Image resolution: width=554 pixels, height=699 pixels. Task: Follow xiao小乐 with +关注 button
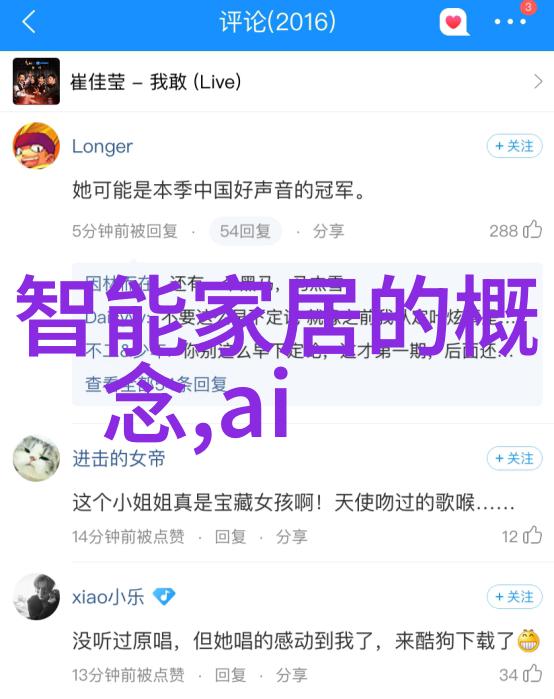click(514, 596)
